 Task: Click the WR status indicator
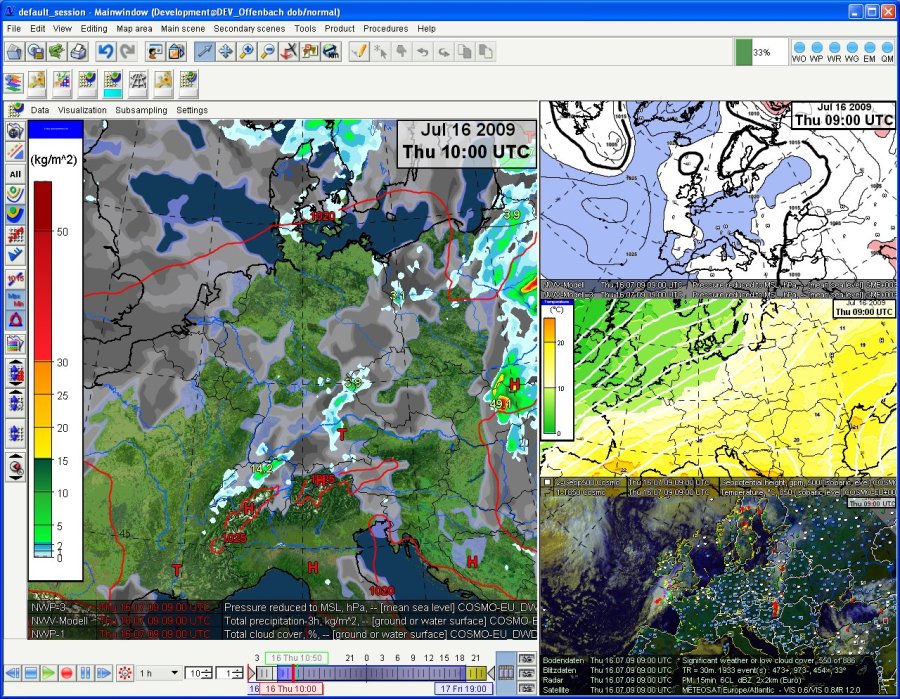point(835,52)
